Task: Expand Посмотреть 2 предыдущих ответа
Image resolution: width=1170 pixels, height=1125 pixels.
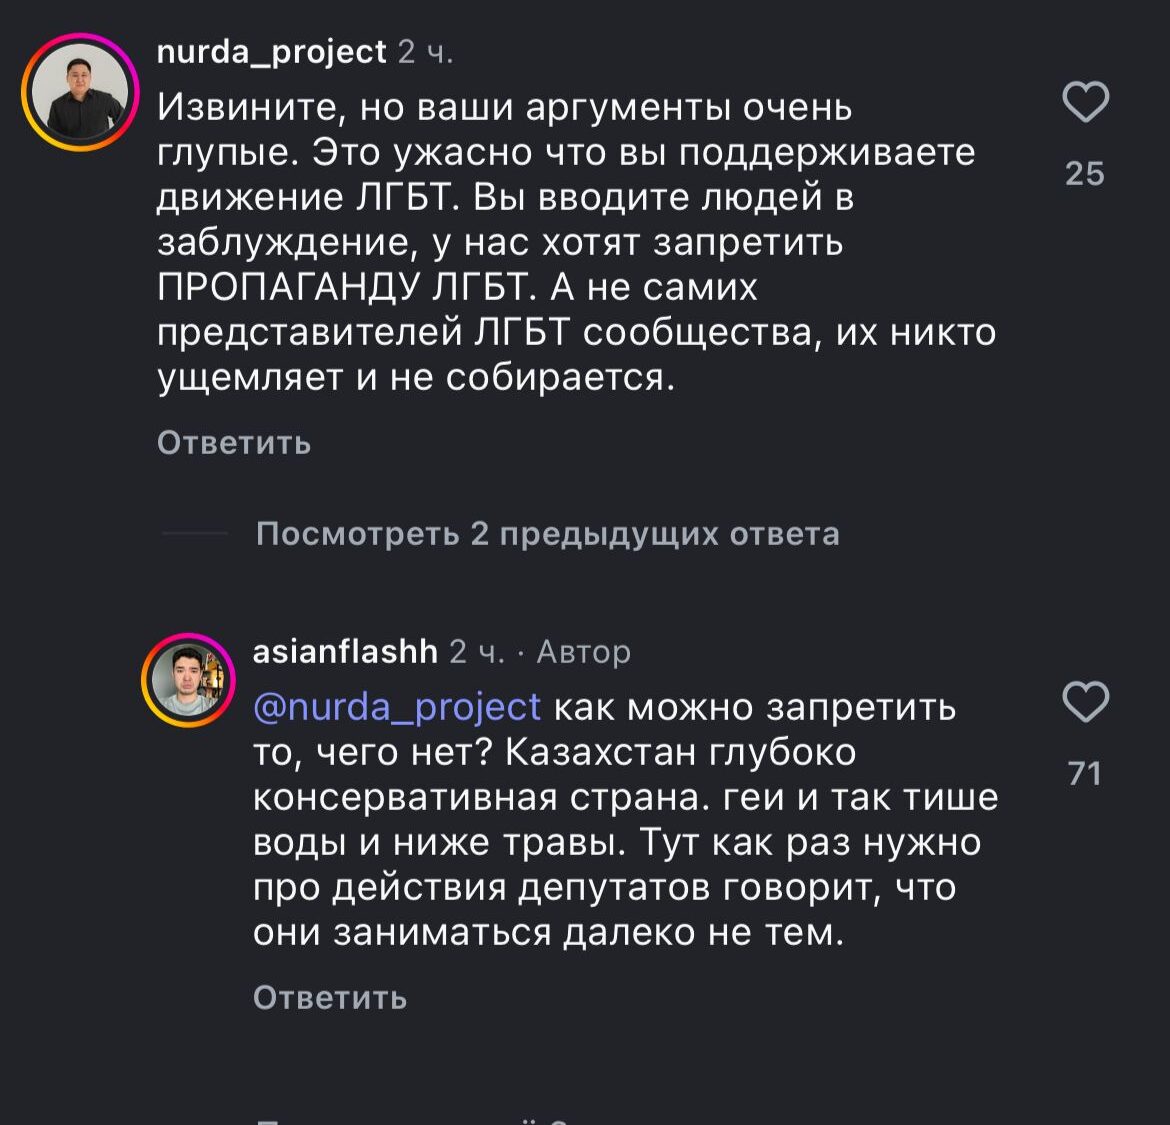Action: 547,534
